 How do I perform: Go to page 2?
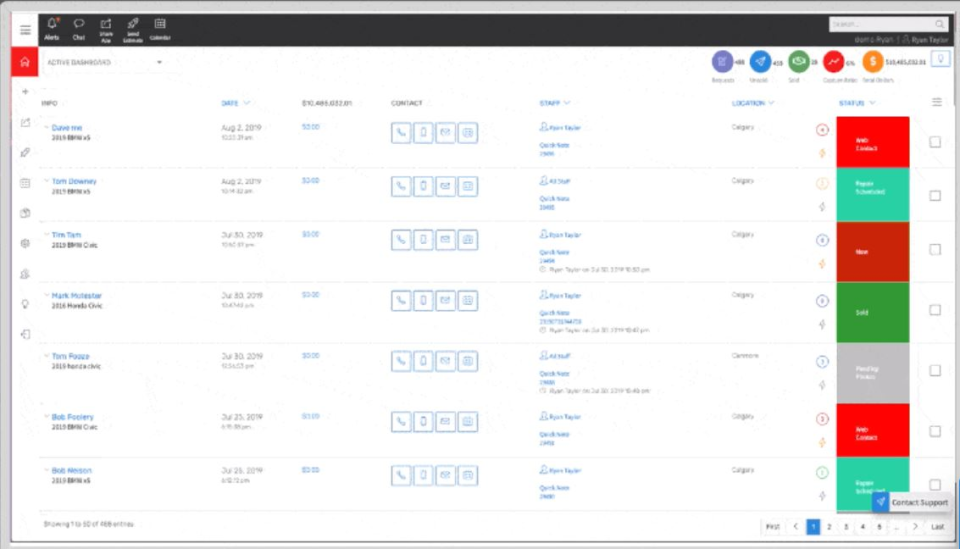coord(829,526)
